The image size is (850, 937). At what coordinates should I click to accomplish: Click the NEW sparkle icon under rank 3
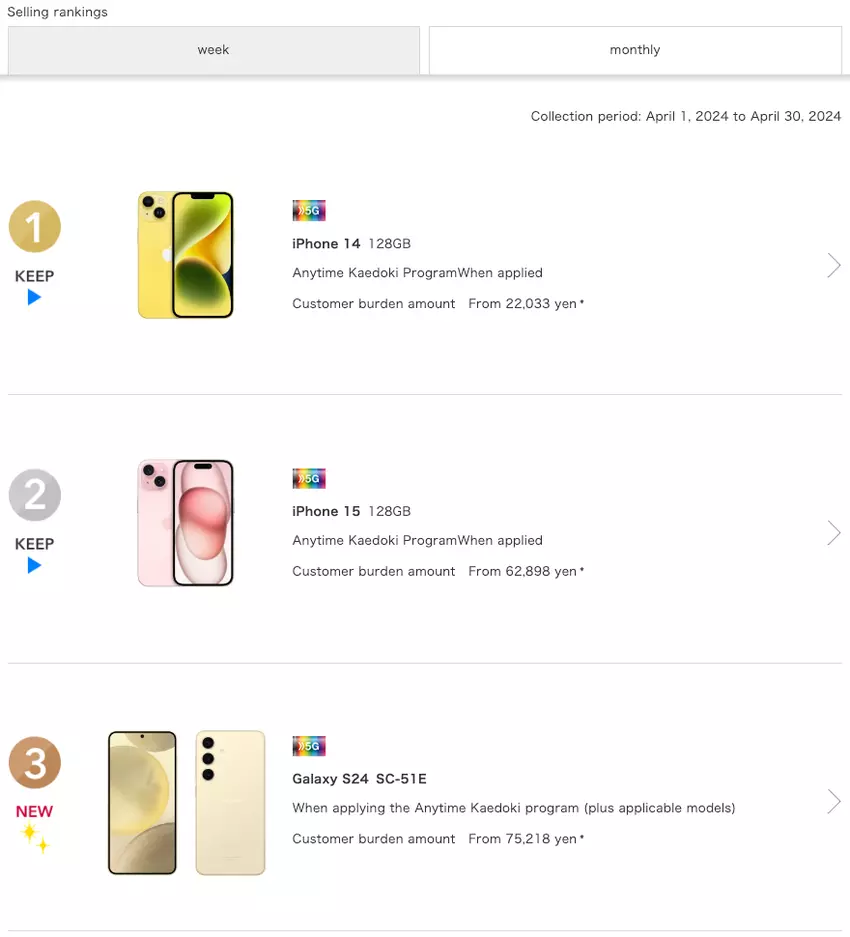35,838
